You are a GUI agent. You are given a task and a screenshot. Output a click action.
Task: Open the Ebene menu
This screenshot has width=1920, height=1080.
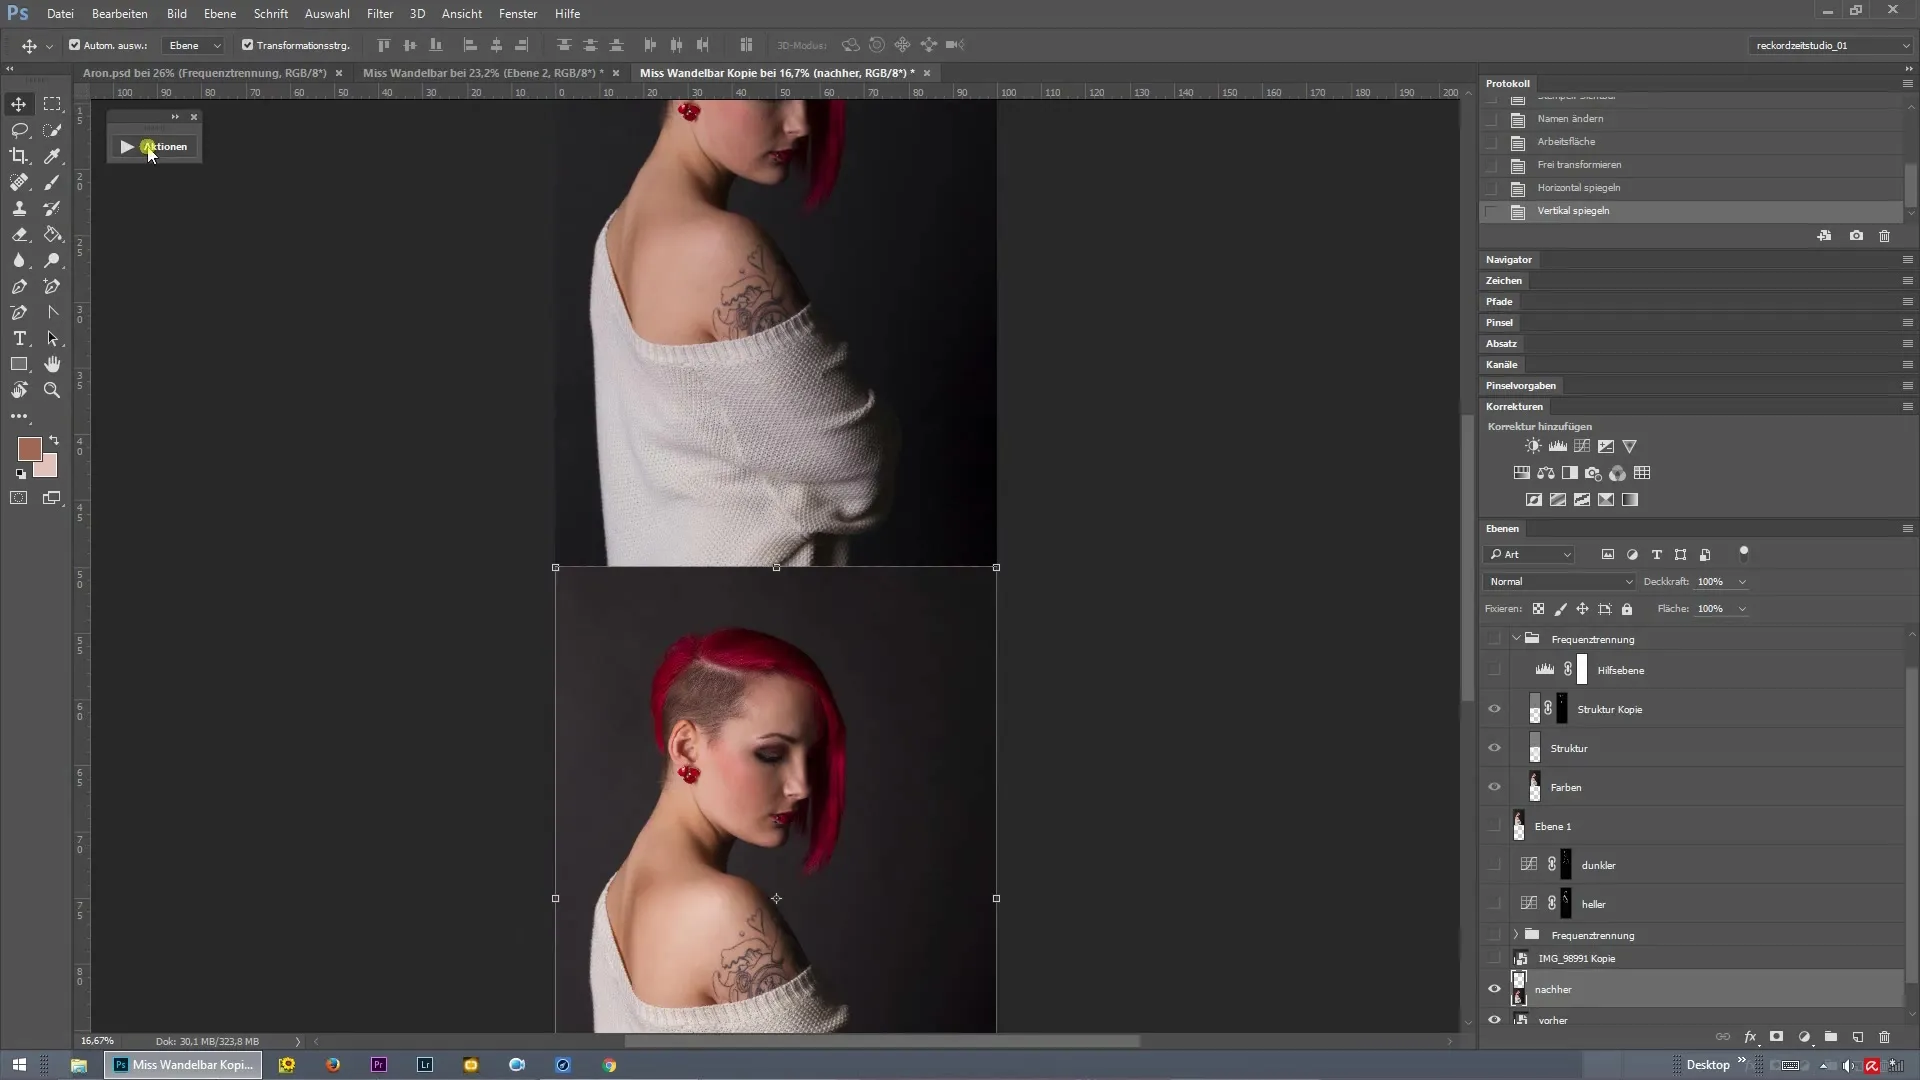pyautogui.click(x=220, y=14)
